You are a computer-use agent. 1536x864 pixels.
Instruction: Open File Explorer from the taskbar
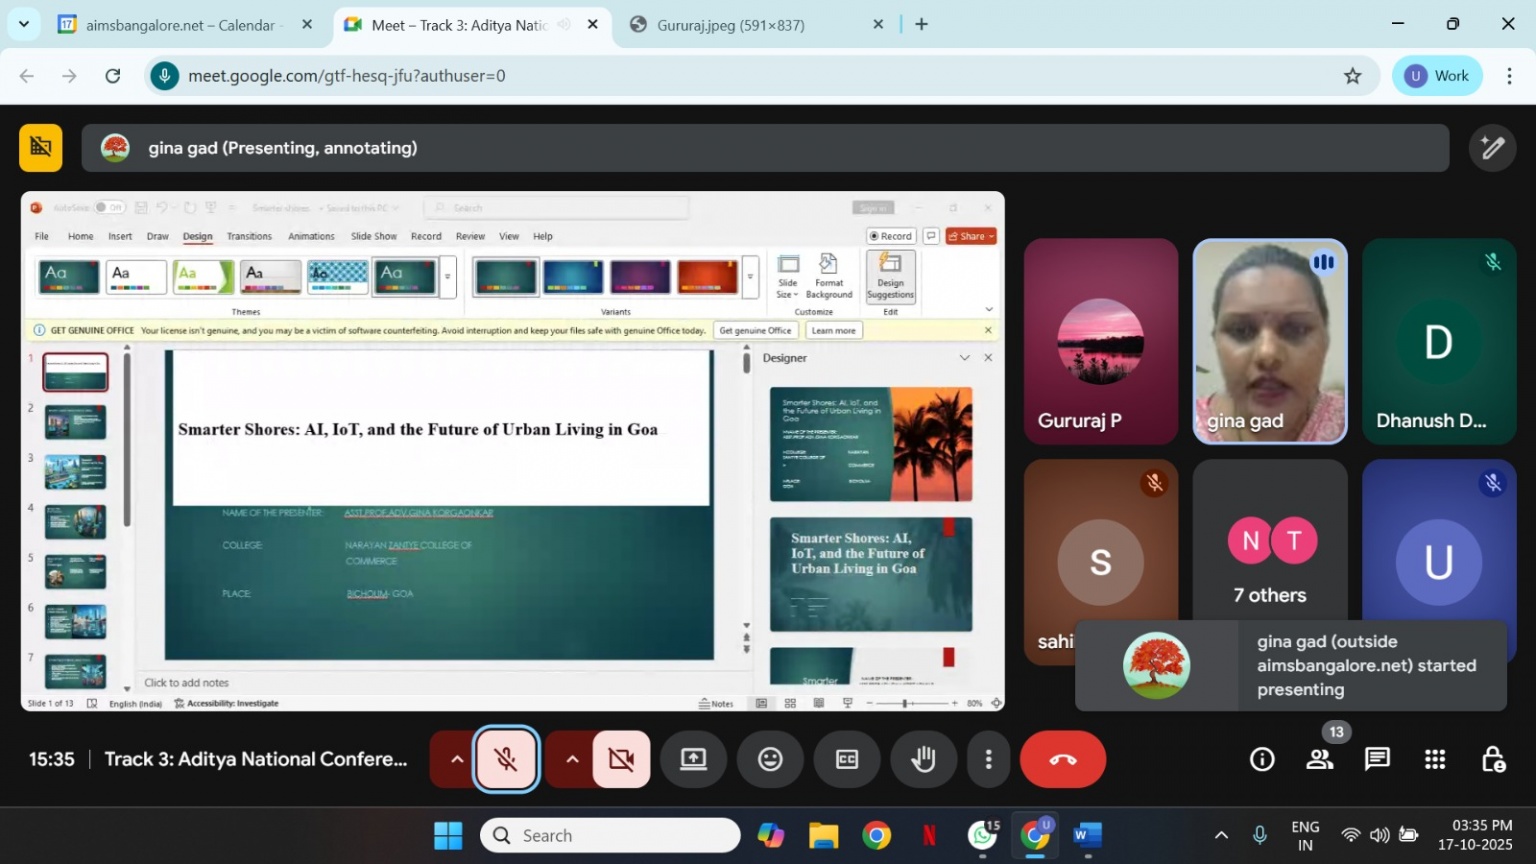(x=823, y=835)
